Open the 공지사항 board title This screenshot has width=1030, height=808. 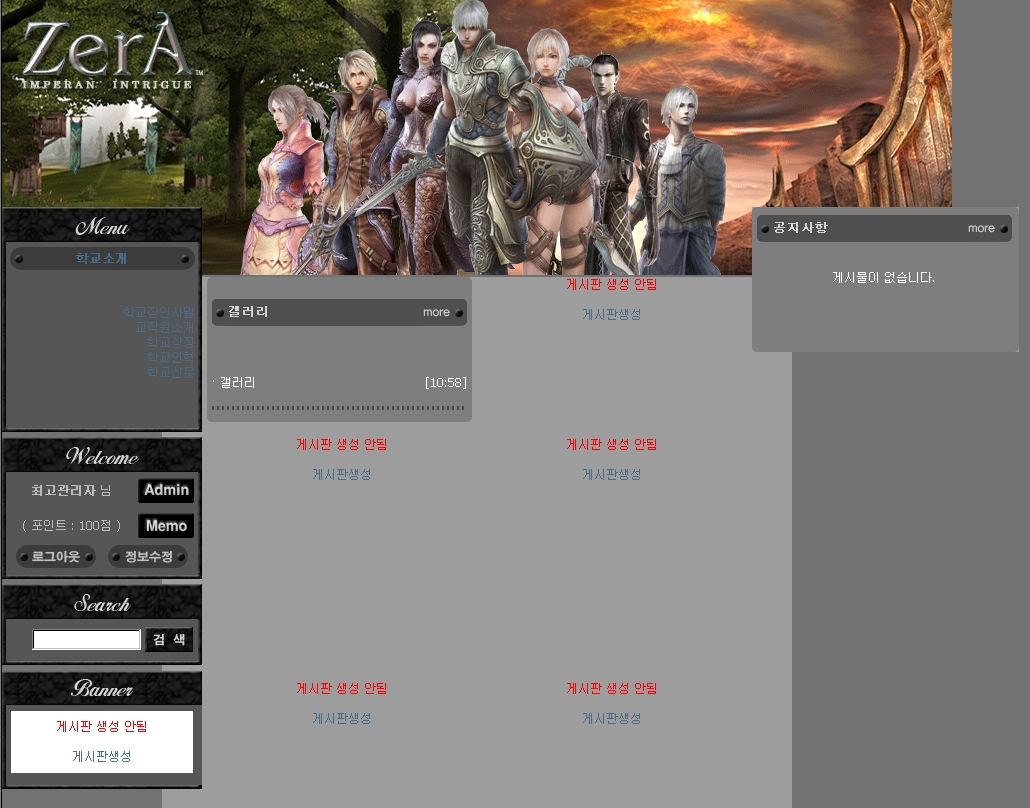(x=800, y=227)
